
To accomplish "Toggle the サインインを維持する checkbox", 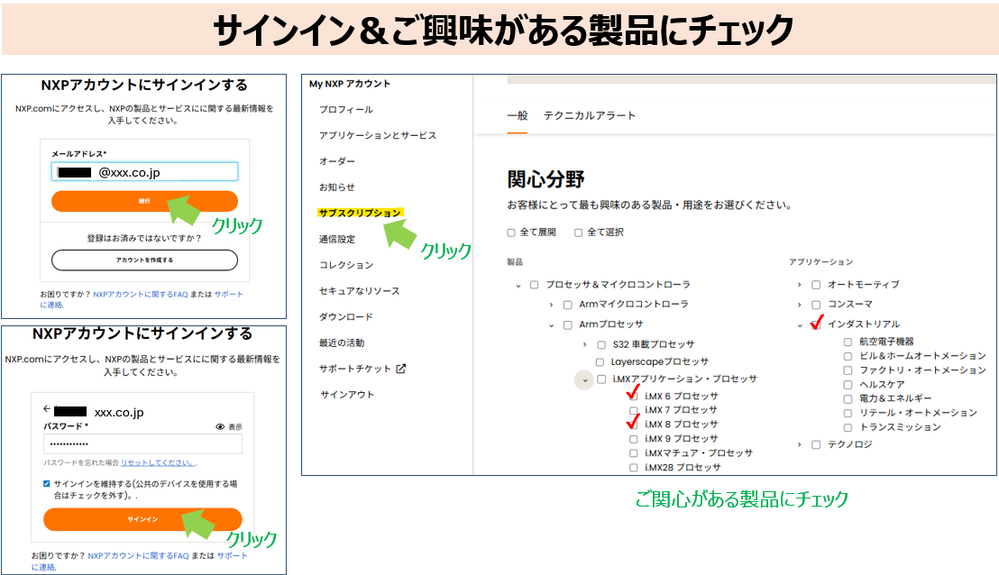I will 47,483.
